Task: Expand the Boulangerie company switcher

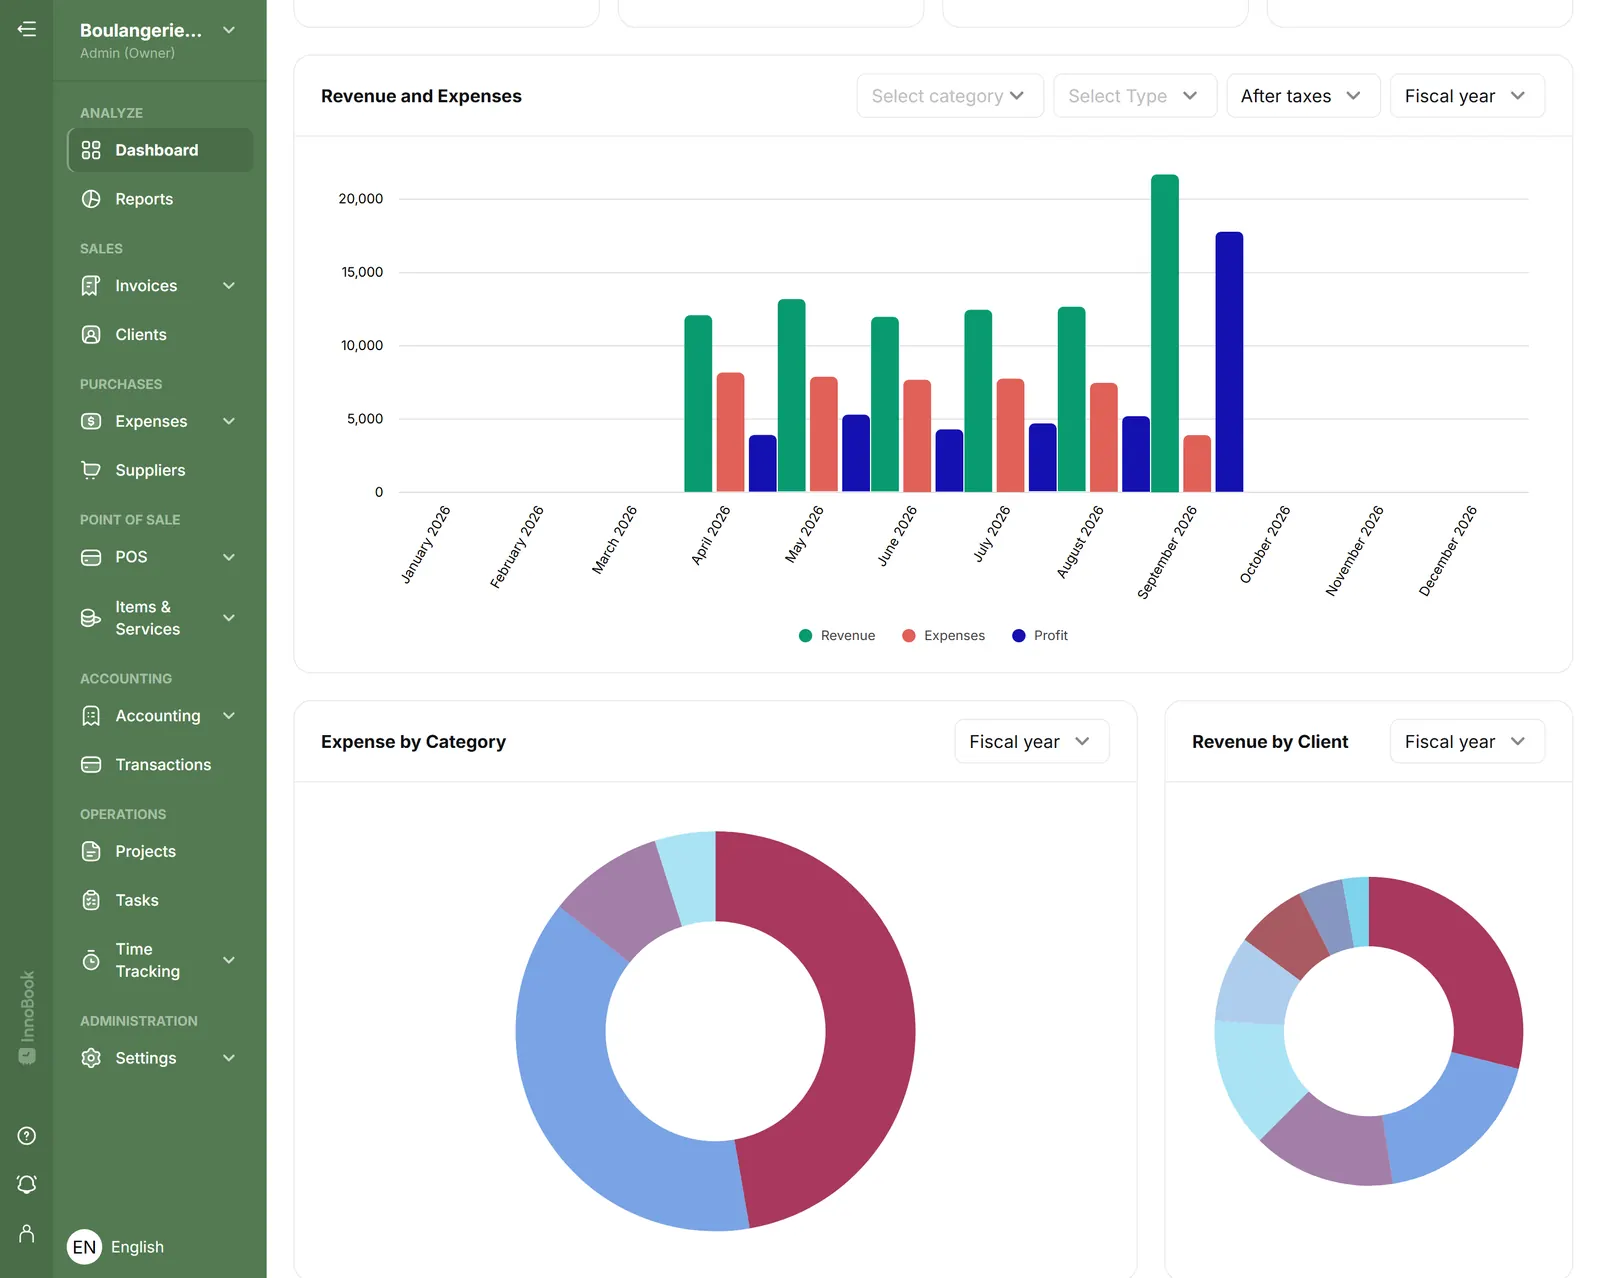Action: (x=229, y=30)
